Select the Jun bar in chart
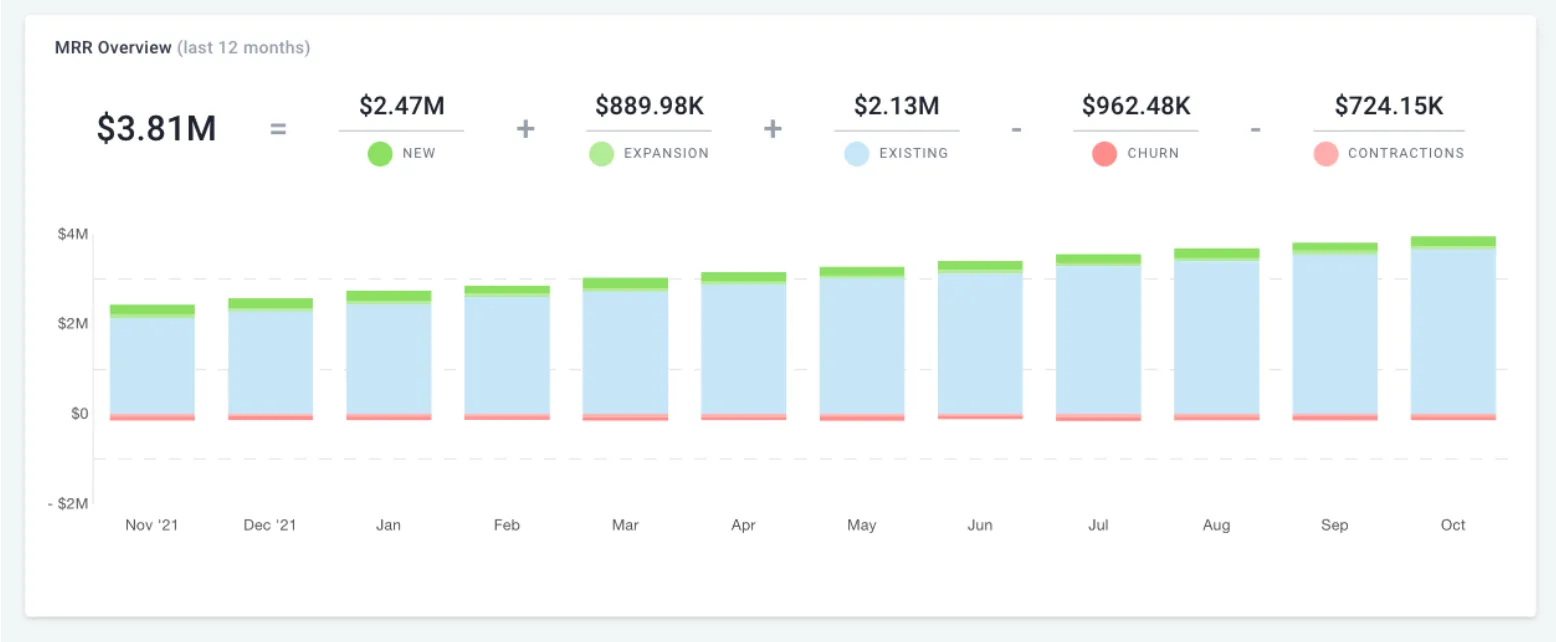This screenshot has width=1556, height=642. point(980,340)
